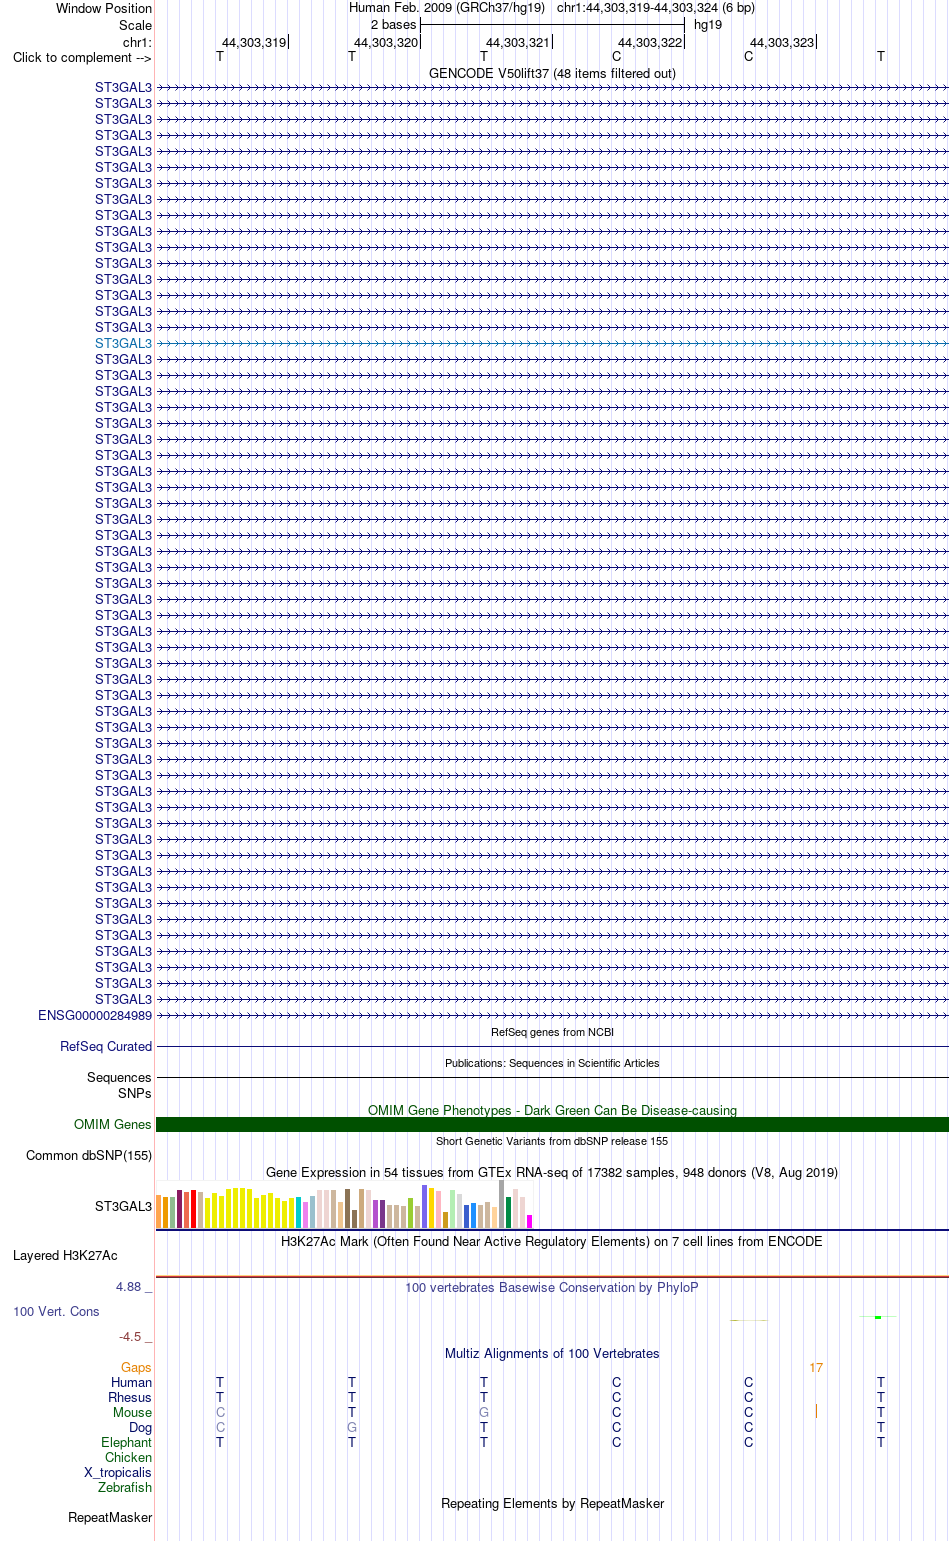Click the gray G base in Dog row
This screenshot has height=1541, width=950.
pyautogui.click(x=352, y=1427)
